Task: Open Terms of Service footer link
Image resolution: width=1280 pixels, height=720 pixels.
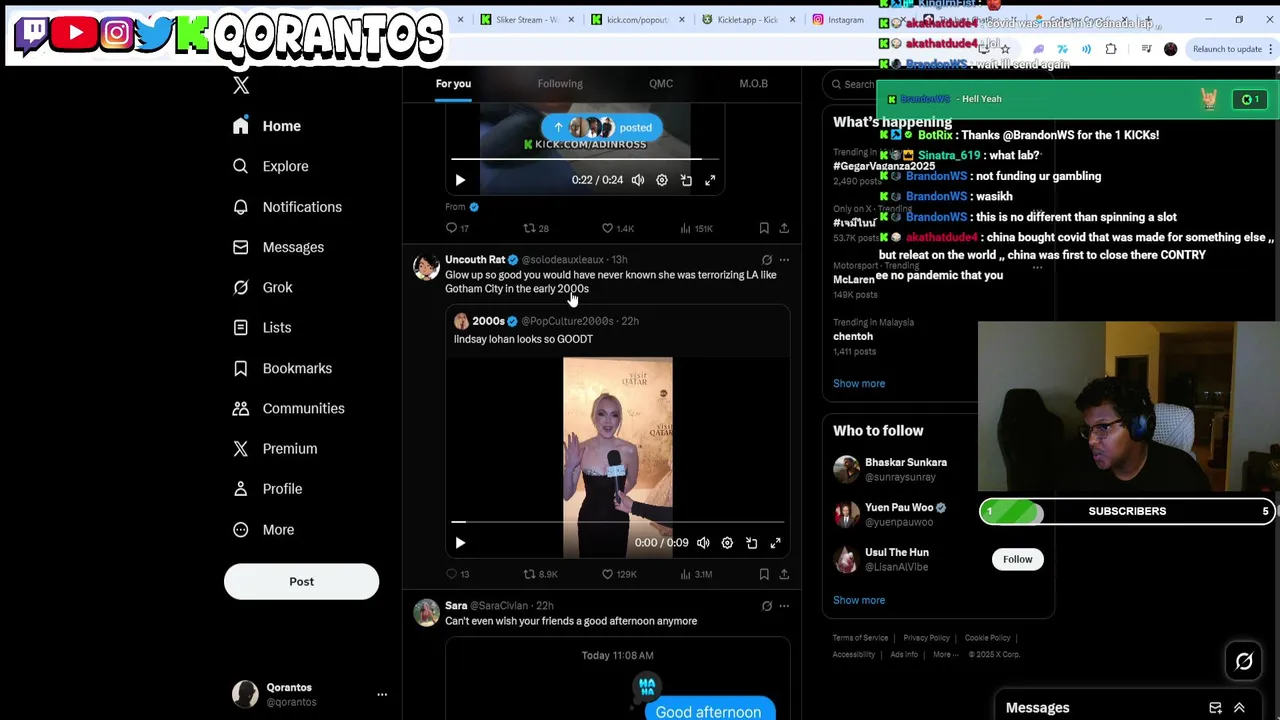Action: 860,638
